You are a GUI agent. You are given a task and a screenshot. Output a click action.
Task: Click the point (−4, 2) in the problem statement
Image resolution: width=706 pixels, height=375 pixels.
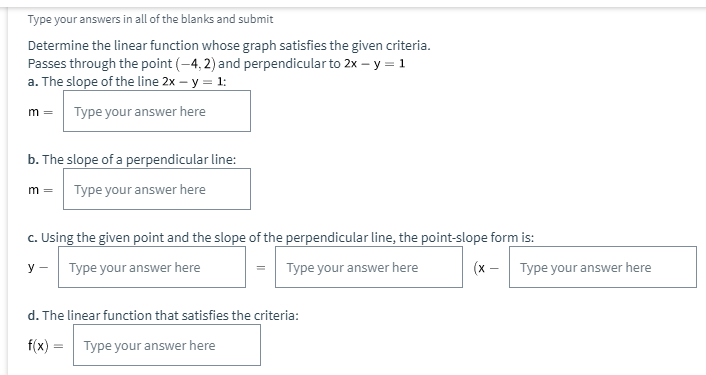[x=195, y=64]
